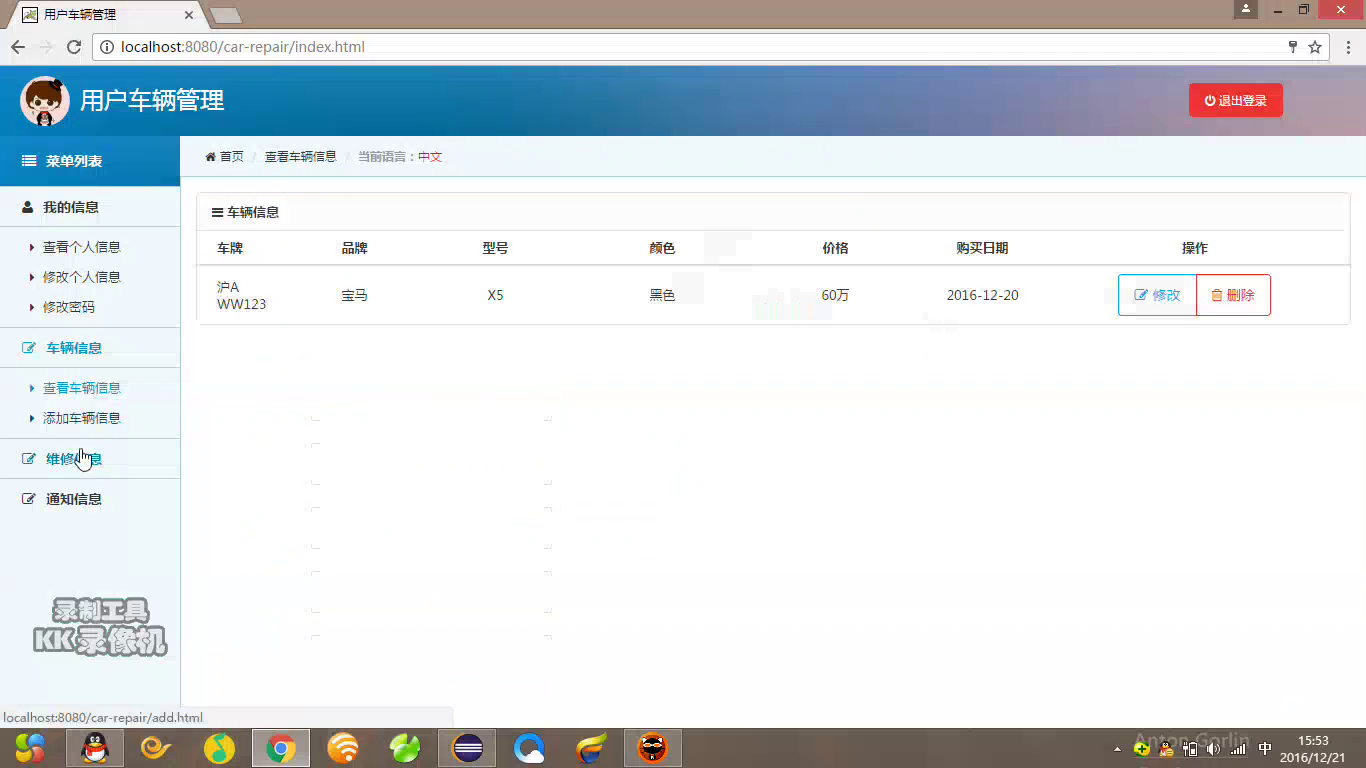Click the 价格 column header

click(x=835, y=248)
